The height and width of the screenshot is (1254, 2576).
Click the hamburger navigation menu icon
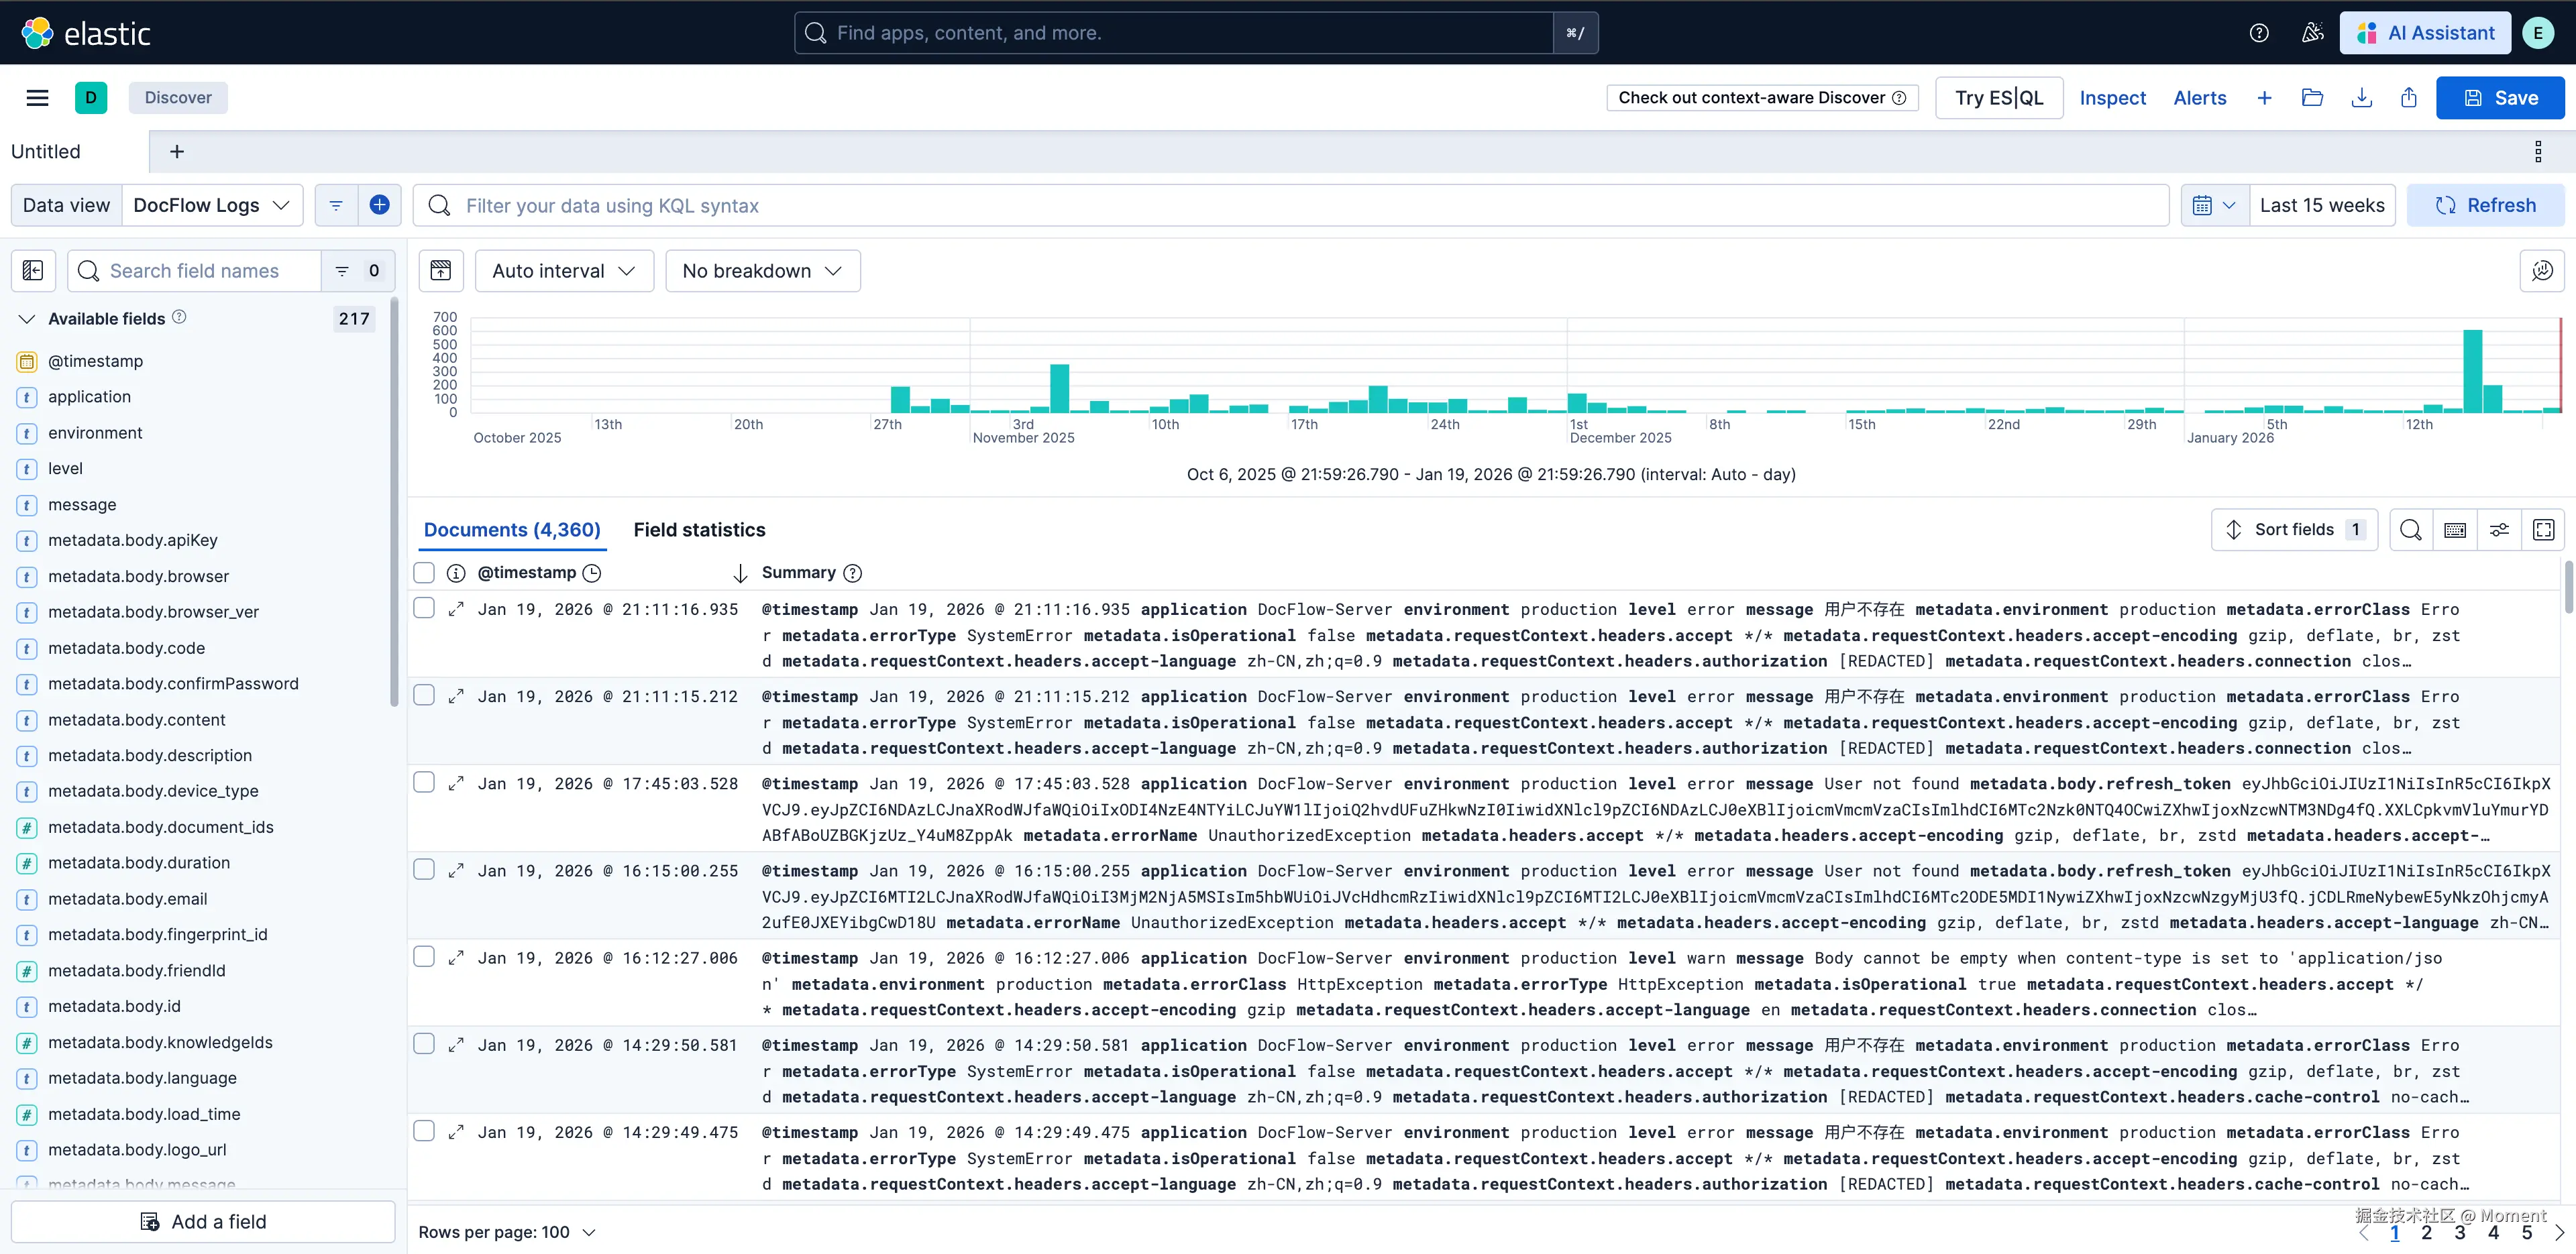(37, 97)
